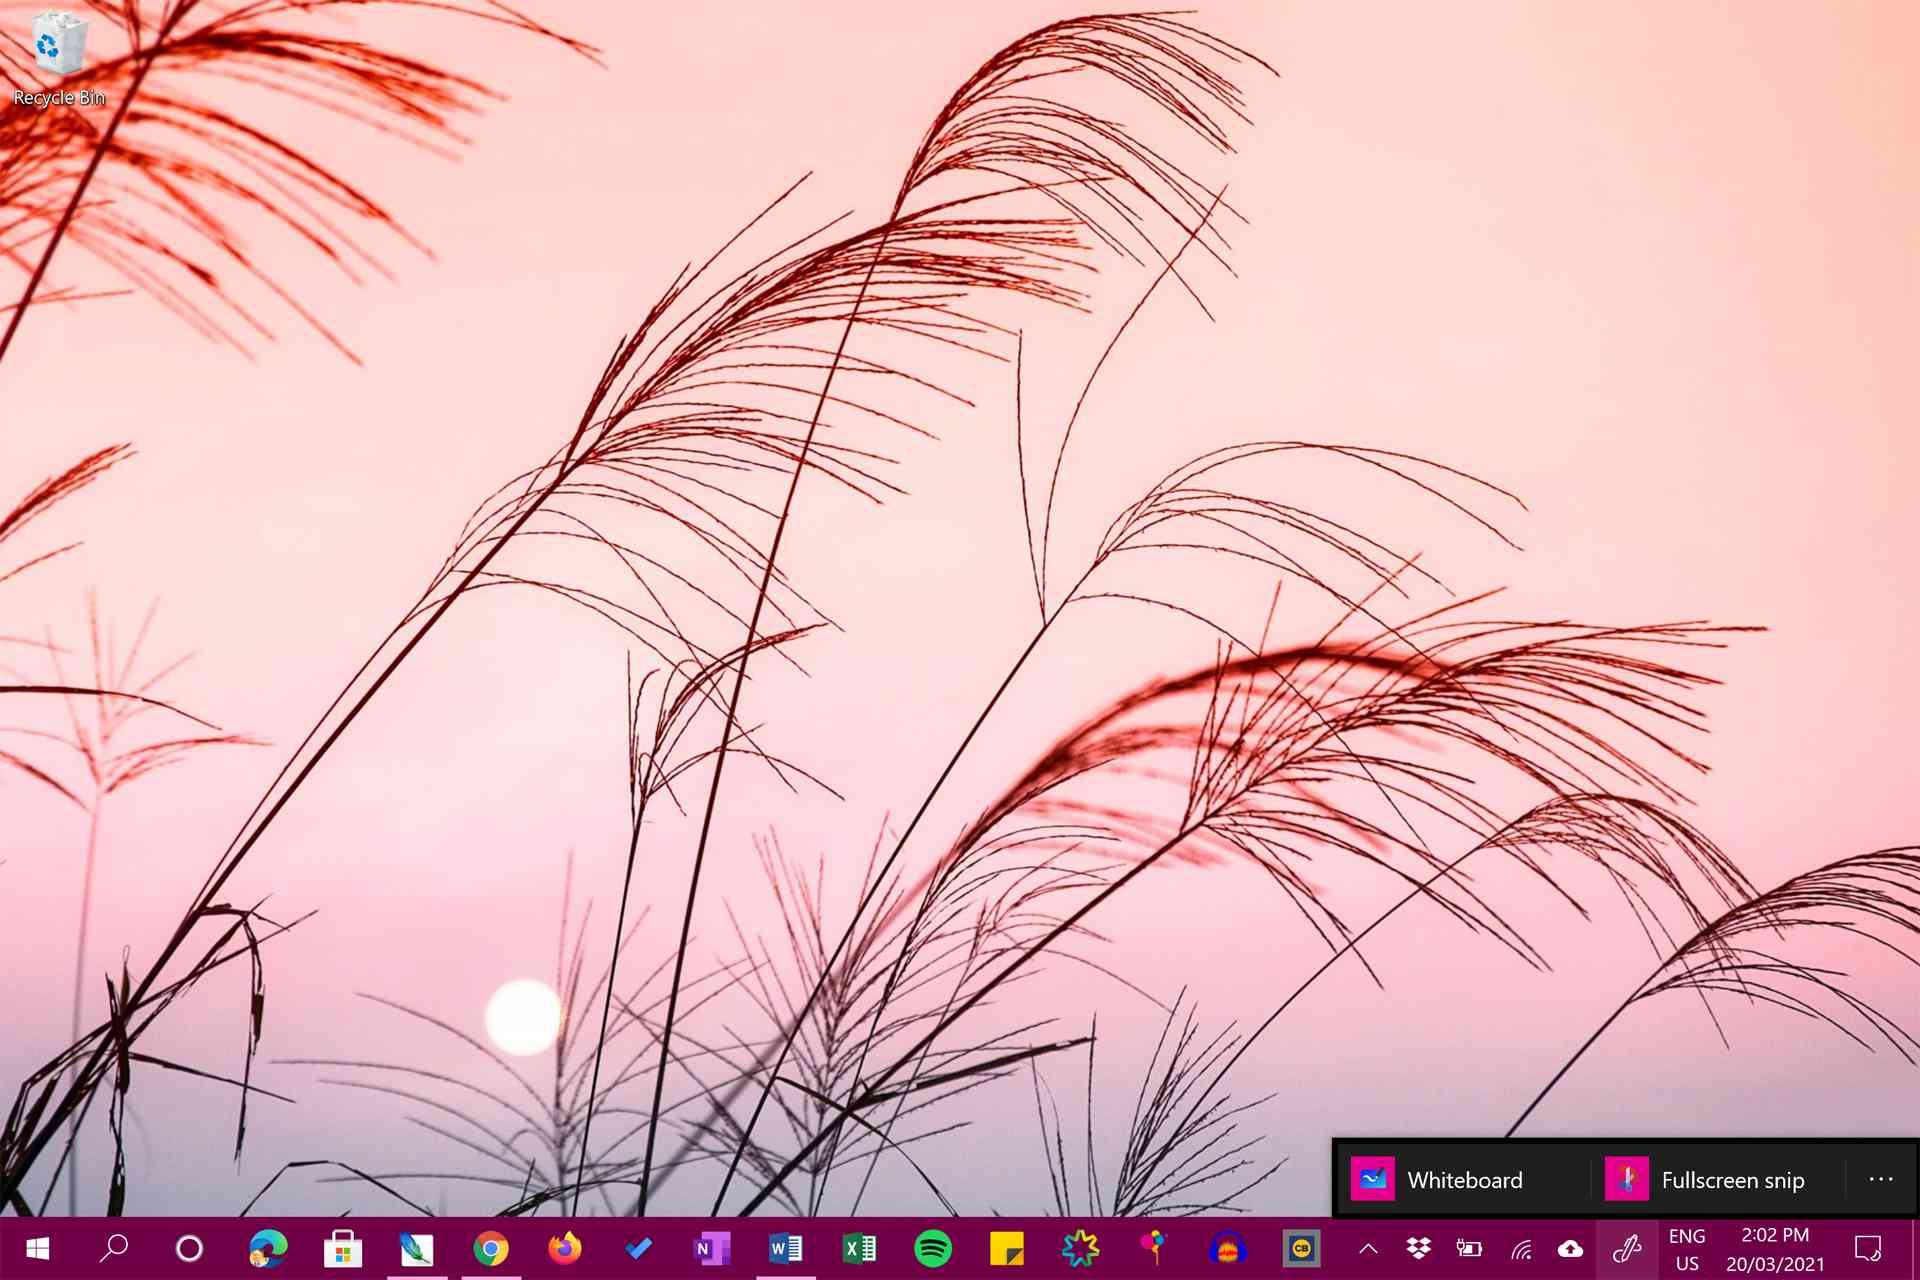Open clock showing 2:02 PM
The image size is (1920, 1280).
point(1775,1249)
